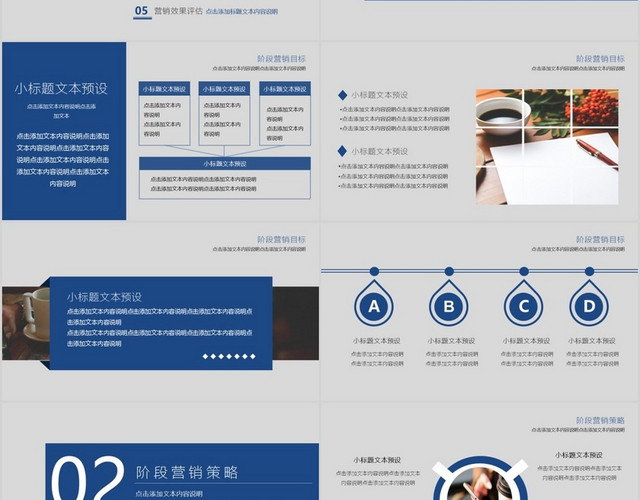Viewport: 640px width, 500px height.
Task: Click 阶段营销目标 title on the ABCD slide
Action: [600, 239]
